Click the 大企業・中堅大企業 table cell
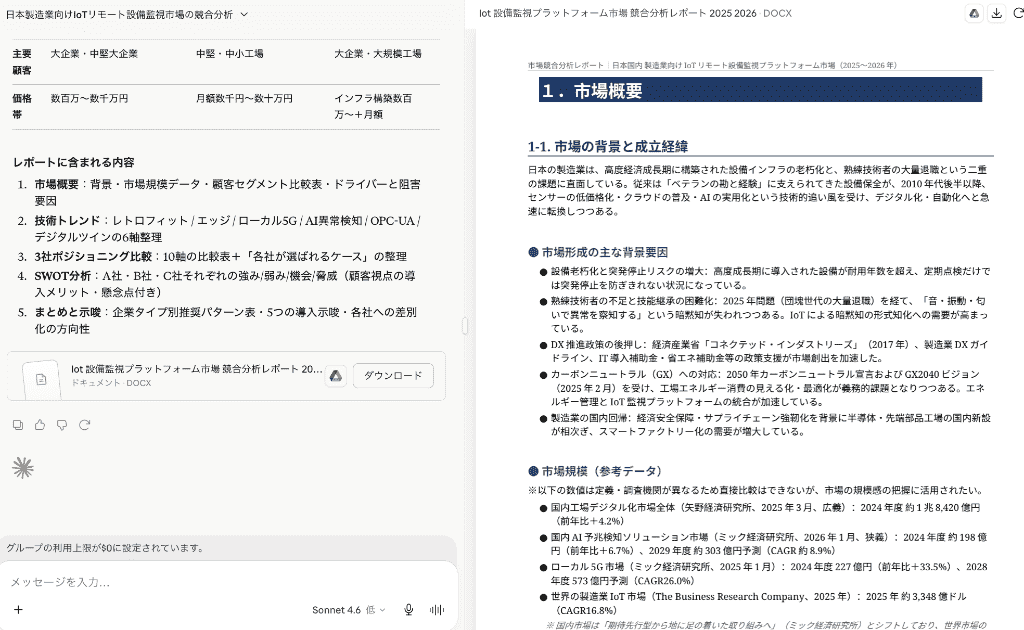 click(x=94, y=54)
